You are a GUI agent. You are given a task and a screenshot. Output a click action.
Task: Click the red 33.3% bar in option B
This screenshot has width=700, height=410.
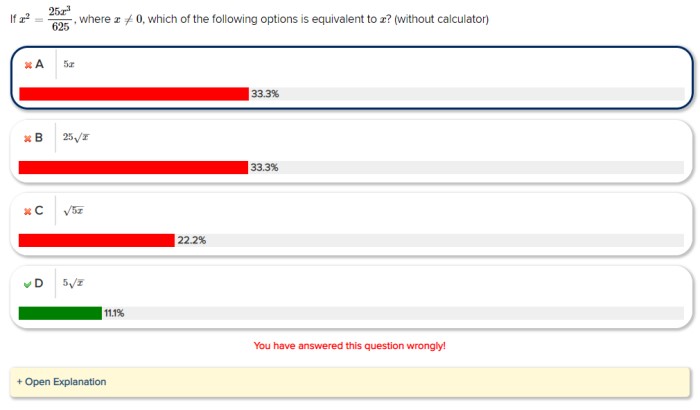133,167
